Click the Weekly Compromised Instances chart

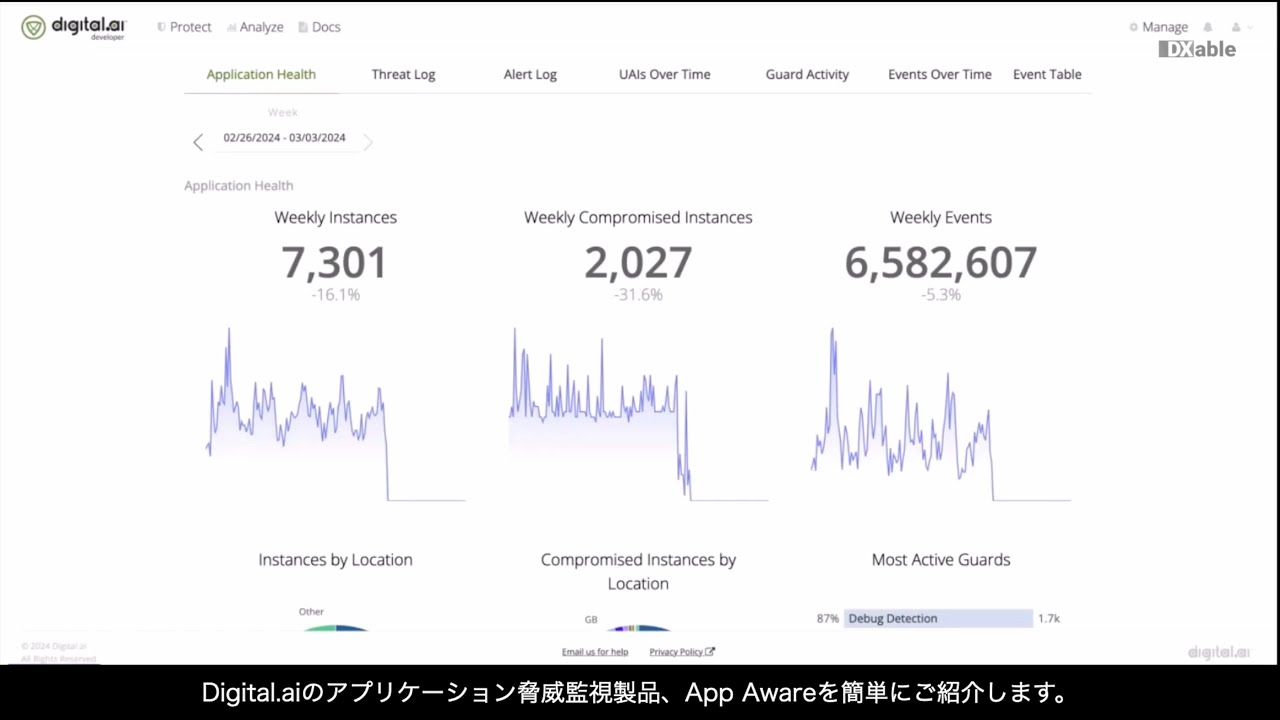point(638,414)
